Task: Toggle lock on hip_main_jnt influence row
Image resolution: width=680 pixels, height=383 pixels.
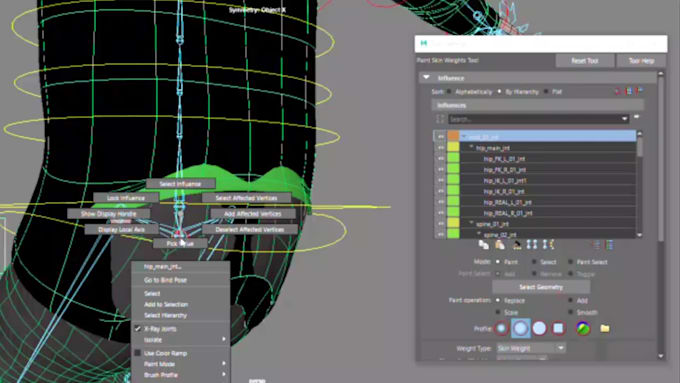Action: pos(441,147)
